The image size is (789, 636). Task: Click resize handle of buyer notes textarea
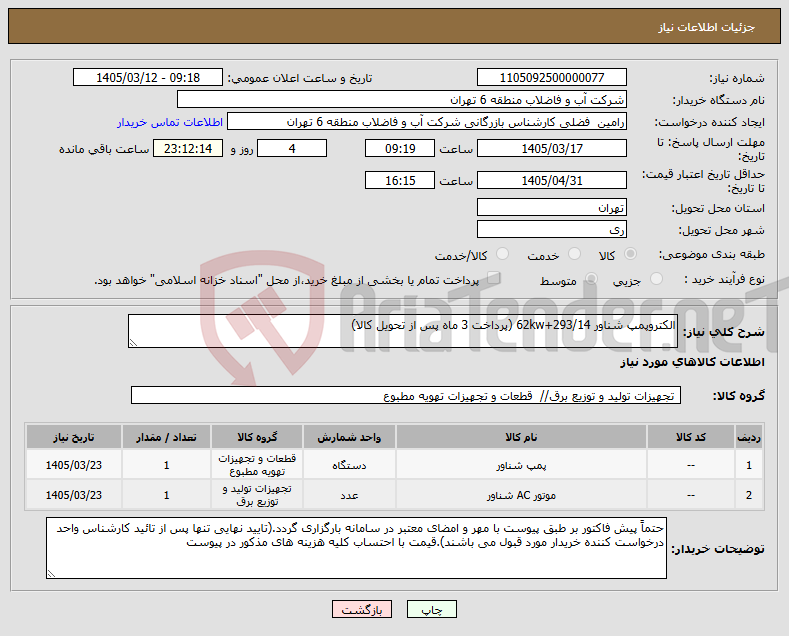pos(51,574)
